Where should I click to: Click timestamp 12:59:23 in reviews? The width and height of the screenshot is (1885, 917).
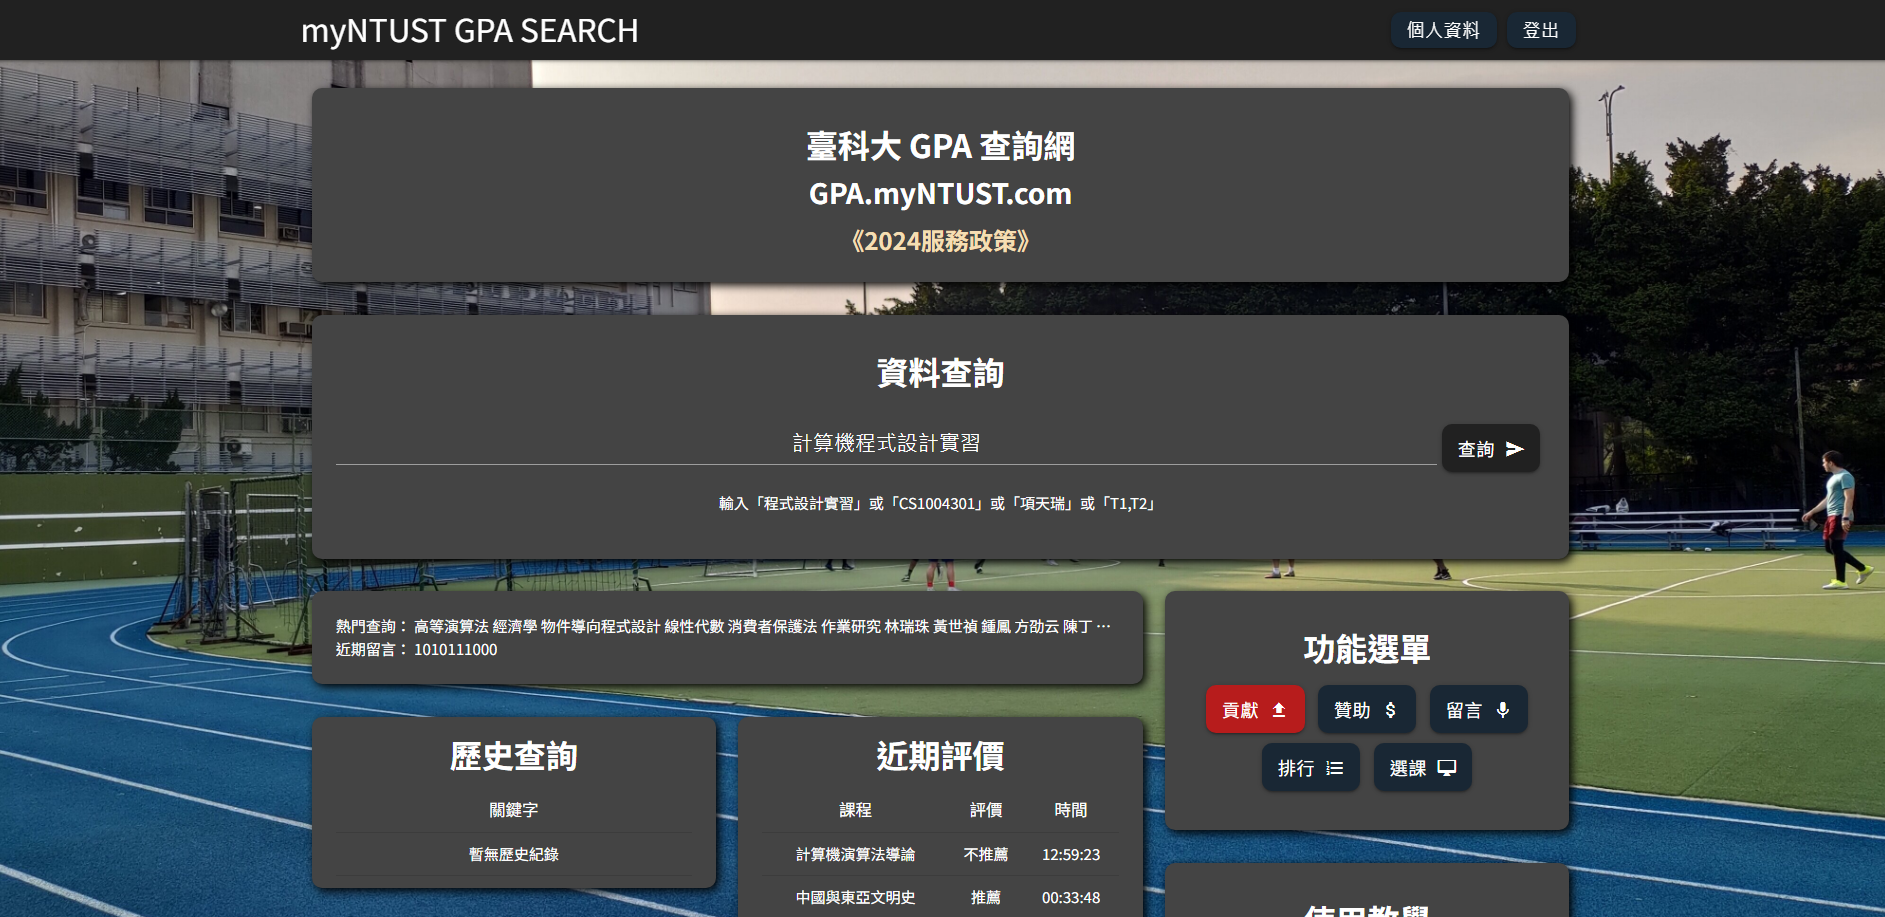(1071, 855)
